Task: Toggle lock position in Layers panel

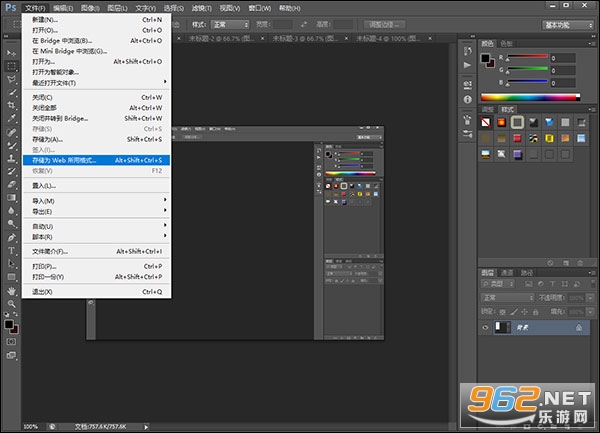Action: coord(525,312)
